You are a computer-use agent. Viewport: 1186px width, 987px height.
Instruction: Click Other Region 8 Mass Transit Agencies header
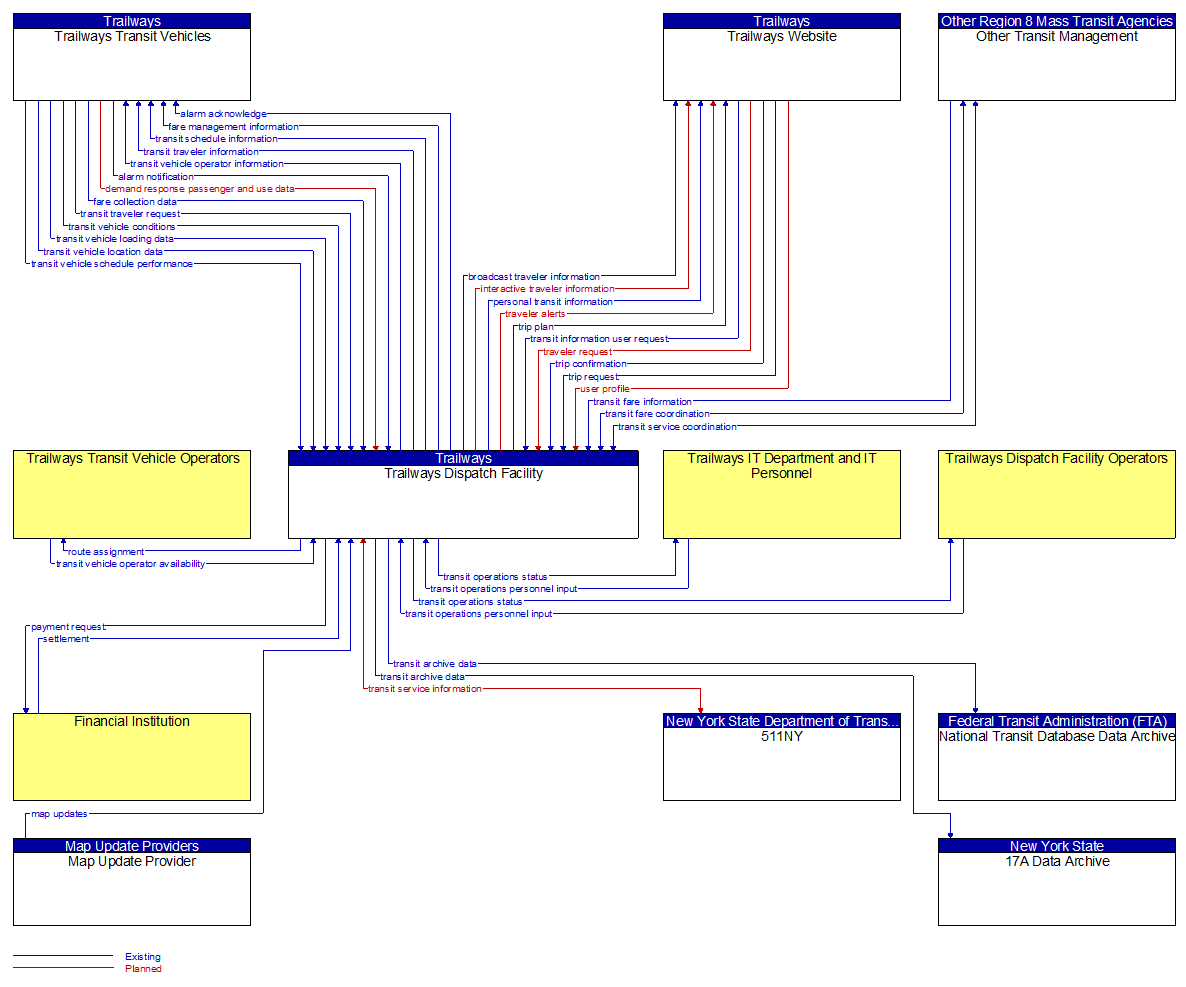1057,21
